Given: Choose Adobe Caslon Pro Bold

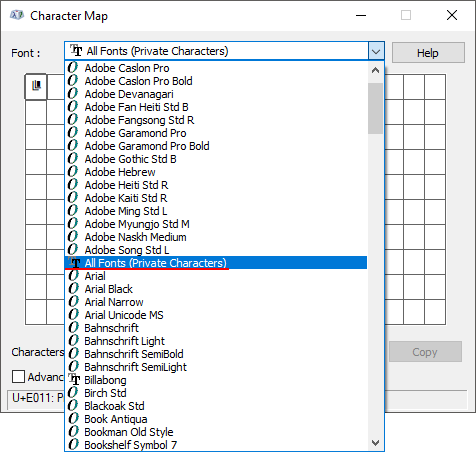Looking at the screenshot, I should click(216, 81).
